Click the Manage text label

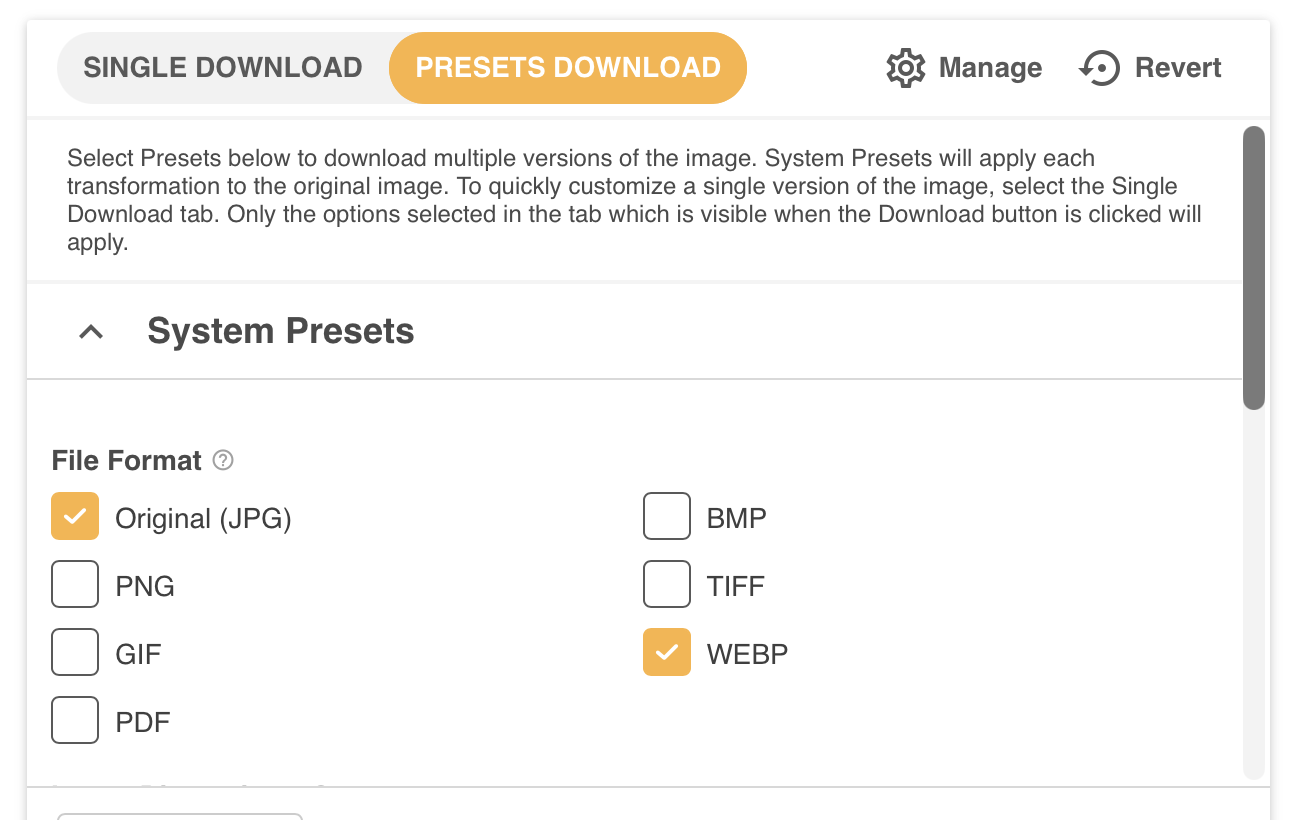[990, 68]
